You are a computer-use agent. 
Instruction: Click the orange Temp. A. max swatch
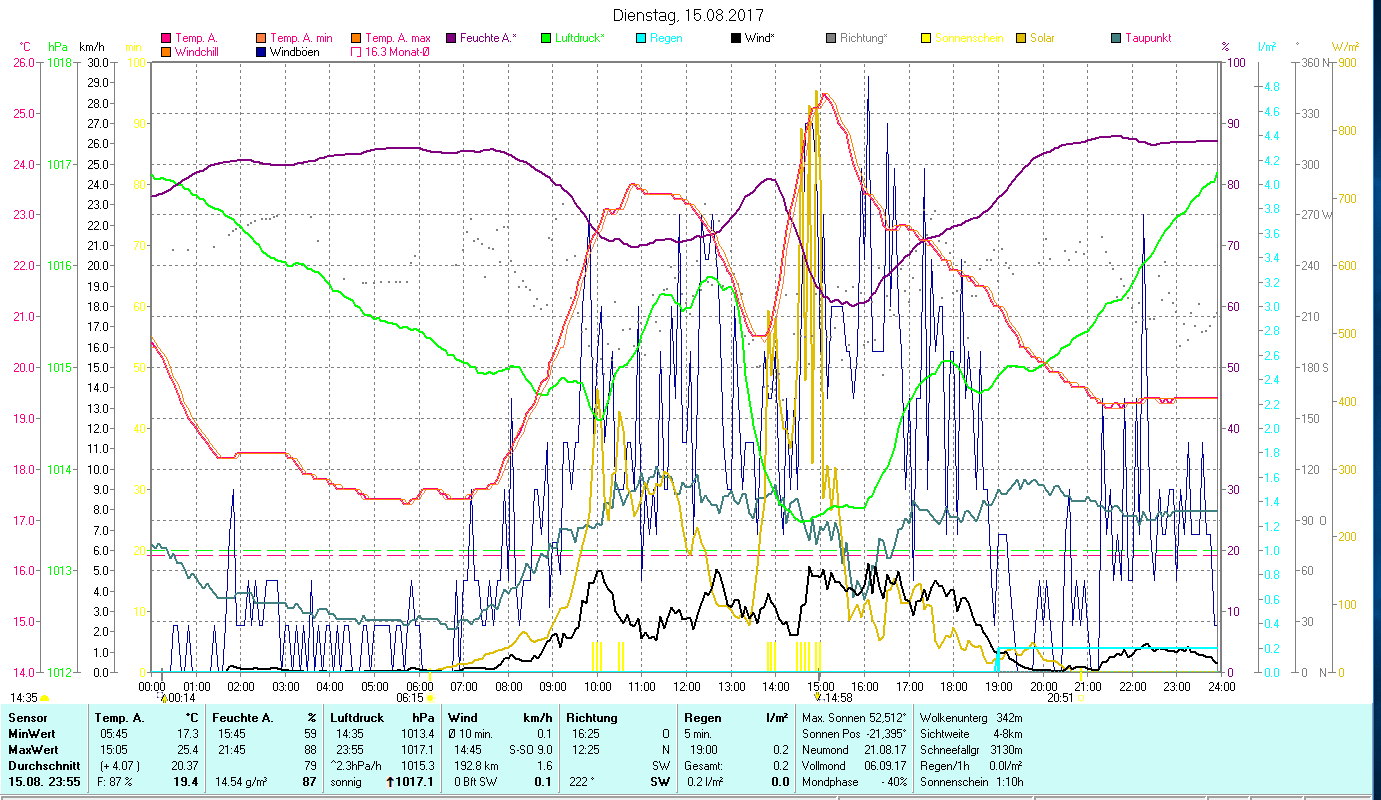click(x=356, y=38)
